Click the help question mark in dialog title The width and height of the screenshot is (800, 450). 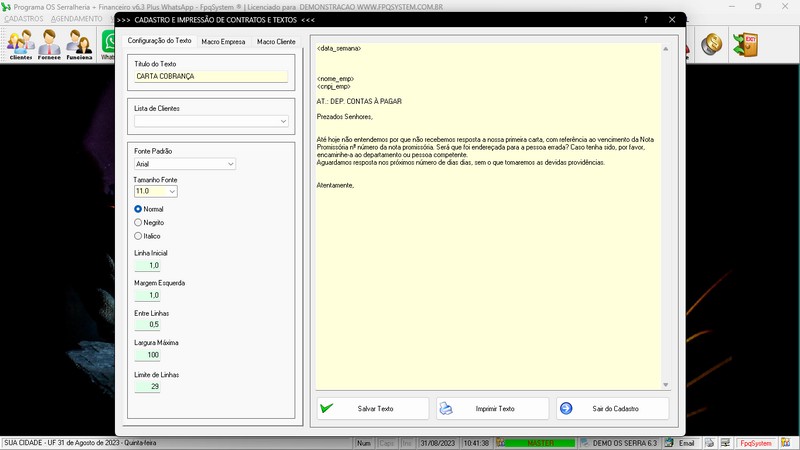645,20
